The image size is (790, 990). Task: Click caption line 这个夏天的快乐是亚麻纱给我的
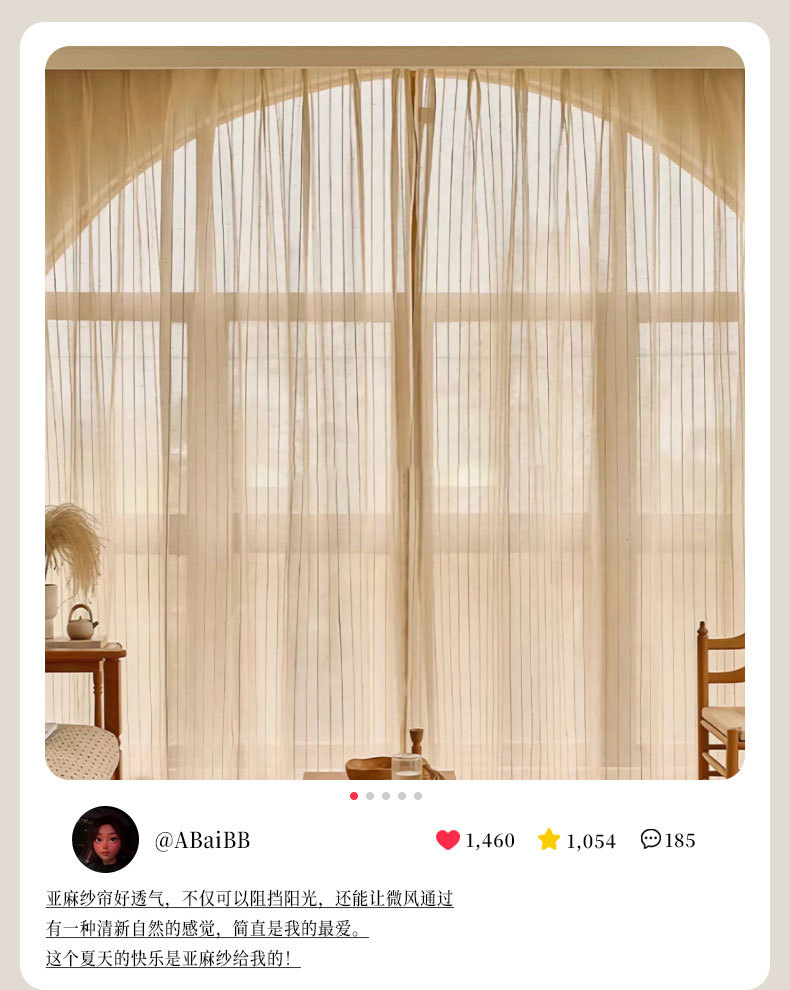pyautogui.click(x=173, y=958)
